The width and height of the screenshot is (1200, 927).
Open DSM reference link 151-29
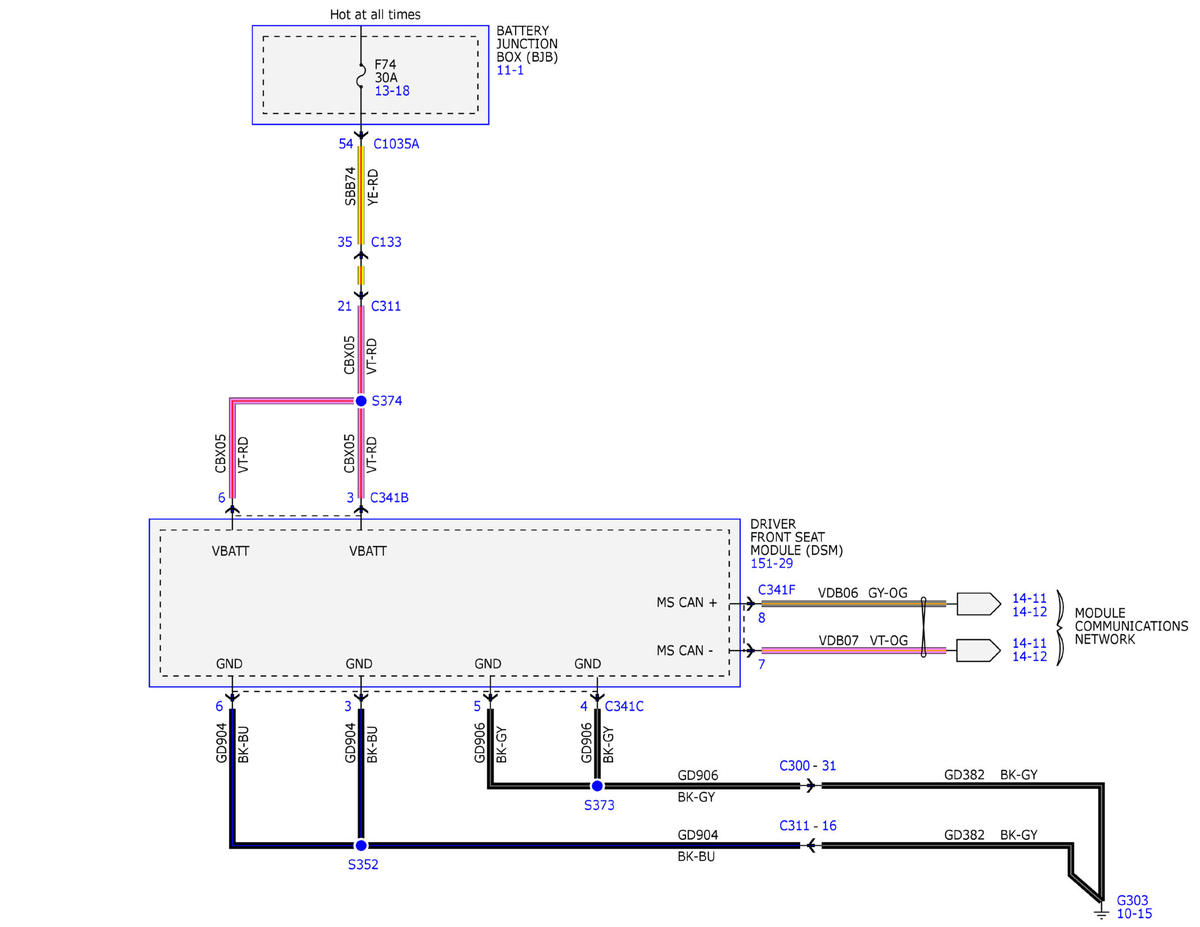(x=772, y=565)
